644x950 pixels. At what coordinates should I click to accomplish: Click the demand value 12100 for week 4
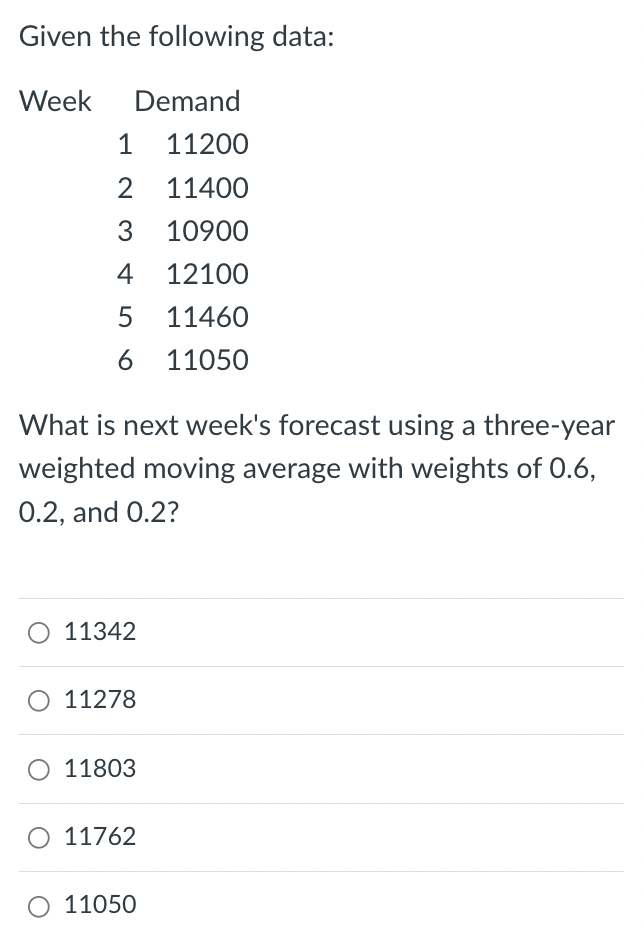(x=206, y=274)
